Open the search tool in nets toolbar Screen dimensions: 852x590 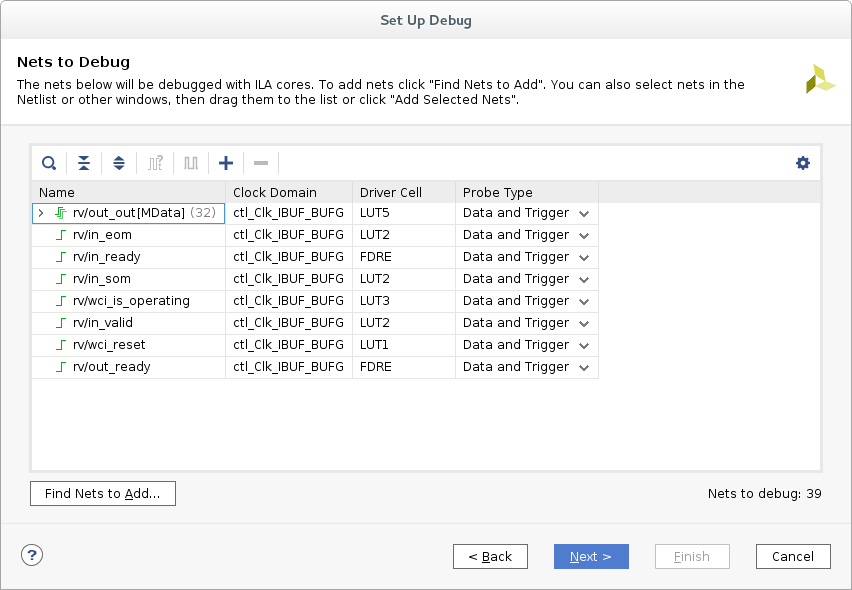49,163
